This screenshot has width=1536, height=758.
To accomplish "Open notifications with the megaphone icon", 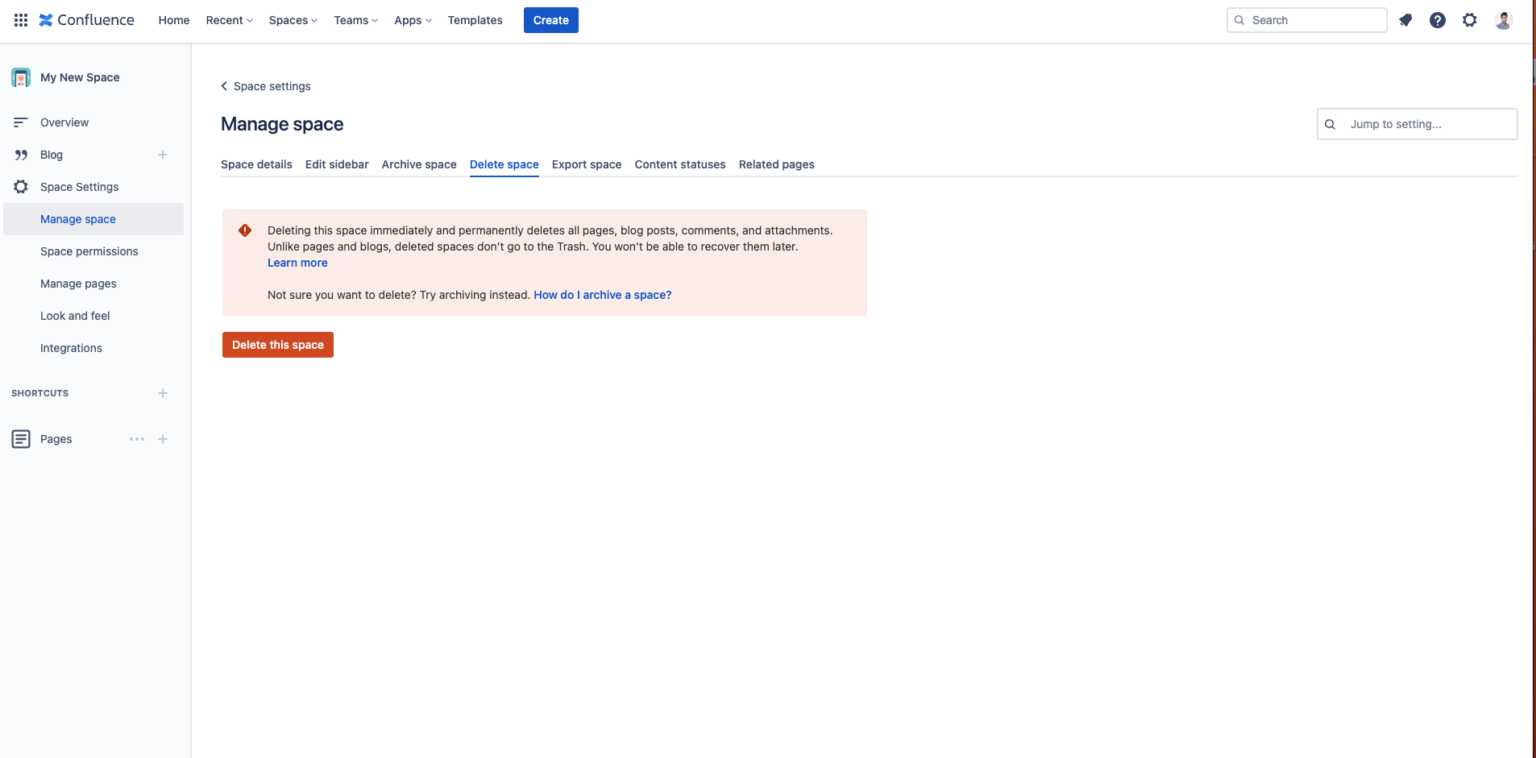I will pyautogui.click(x=1405, y=20).
